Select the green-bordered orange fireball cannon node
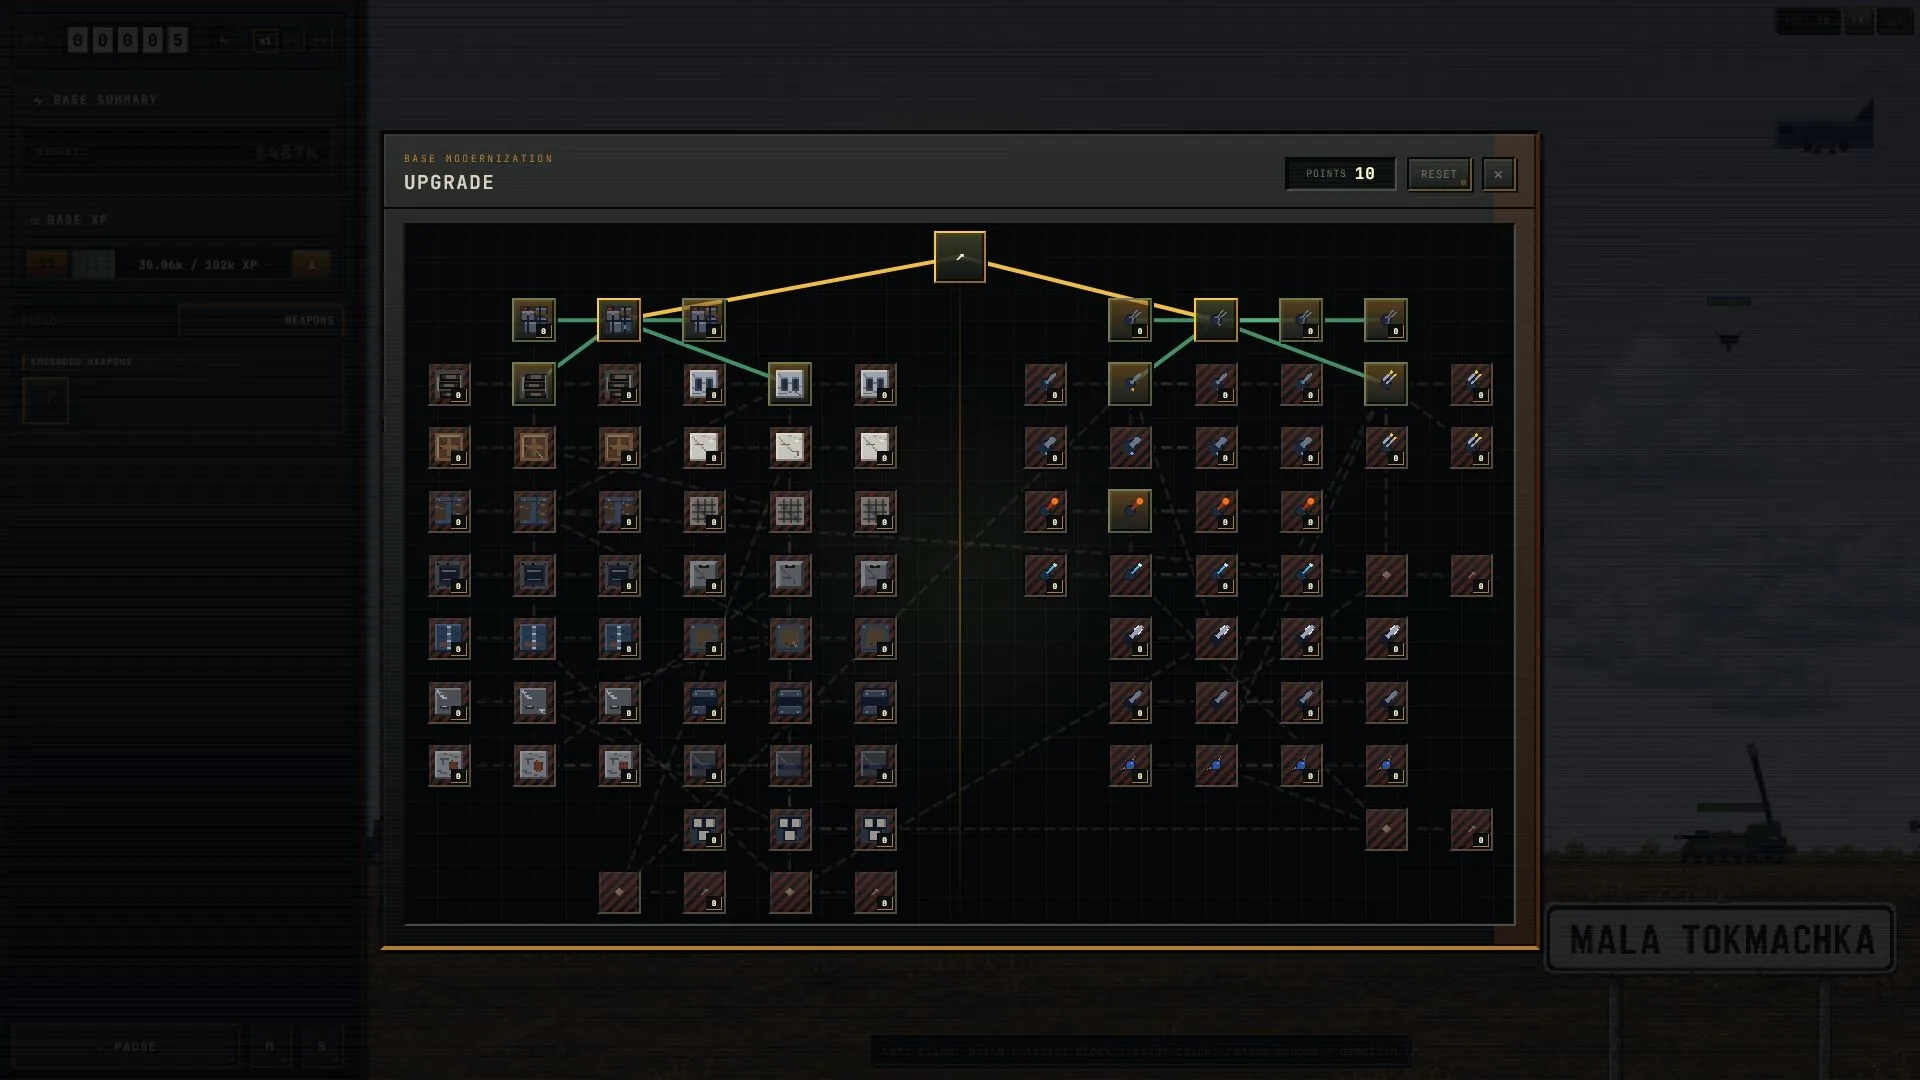Image resolution: width=1920 pixels, height=1080 pixels. 1130,511
